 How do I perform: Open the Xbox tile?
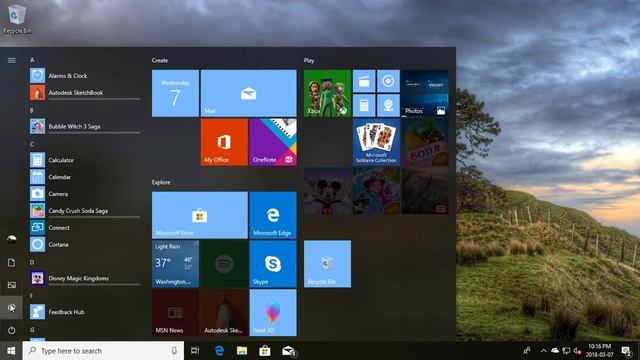[327, 93]
